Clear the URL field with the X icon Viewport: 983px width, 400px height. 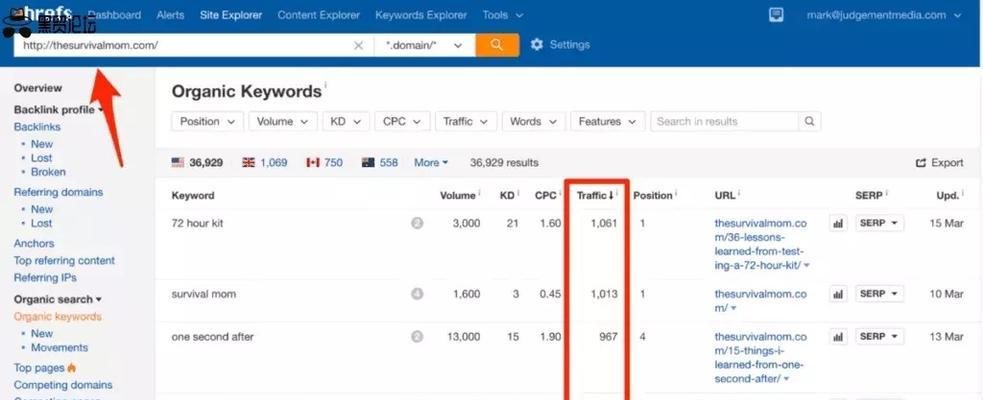tap(358, 45)
